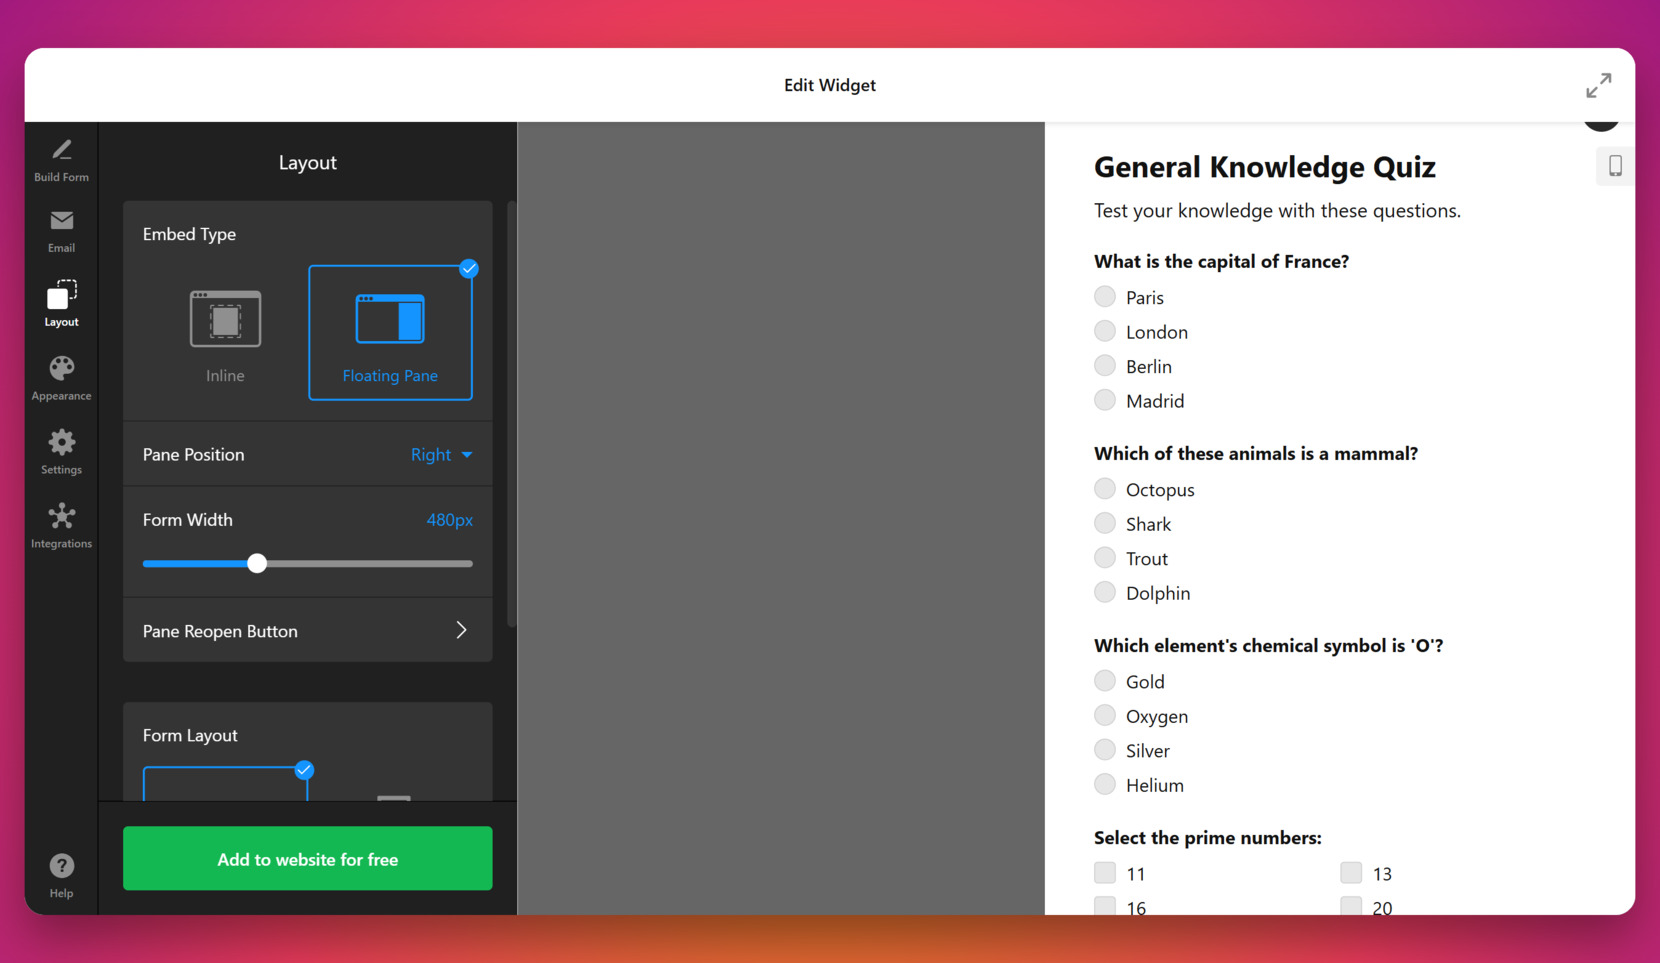Check the box for prime number 11
The width and height of the screenshot is (1660, 963).
pyautogui.click(x=1105, y=873)
